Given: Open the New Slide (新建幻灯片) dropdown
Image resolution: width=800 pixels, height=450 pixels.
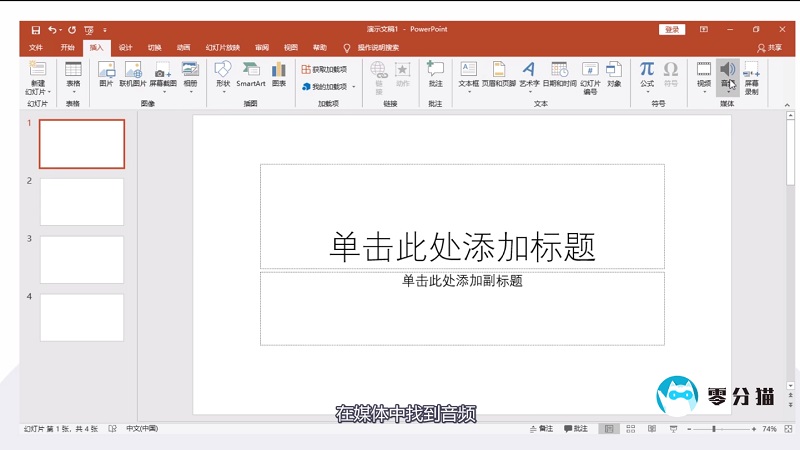Looking at the screenshot, I should [38, 90].
